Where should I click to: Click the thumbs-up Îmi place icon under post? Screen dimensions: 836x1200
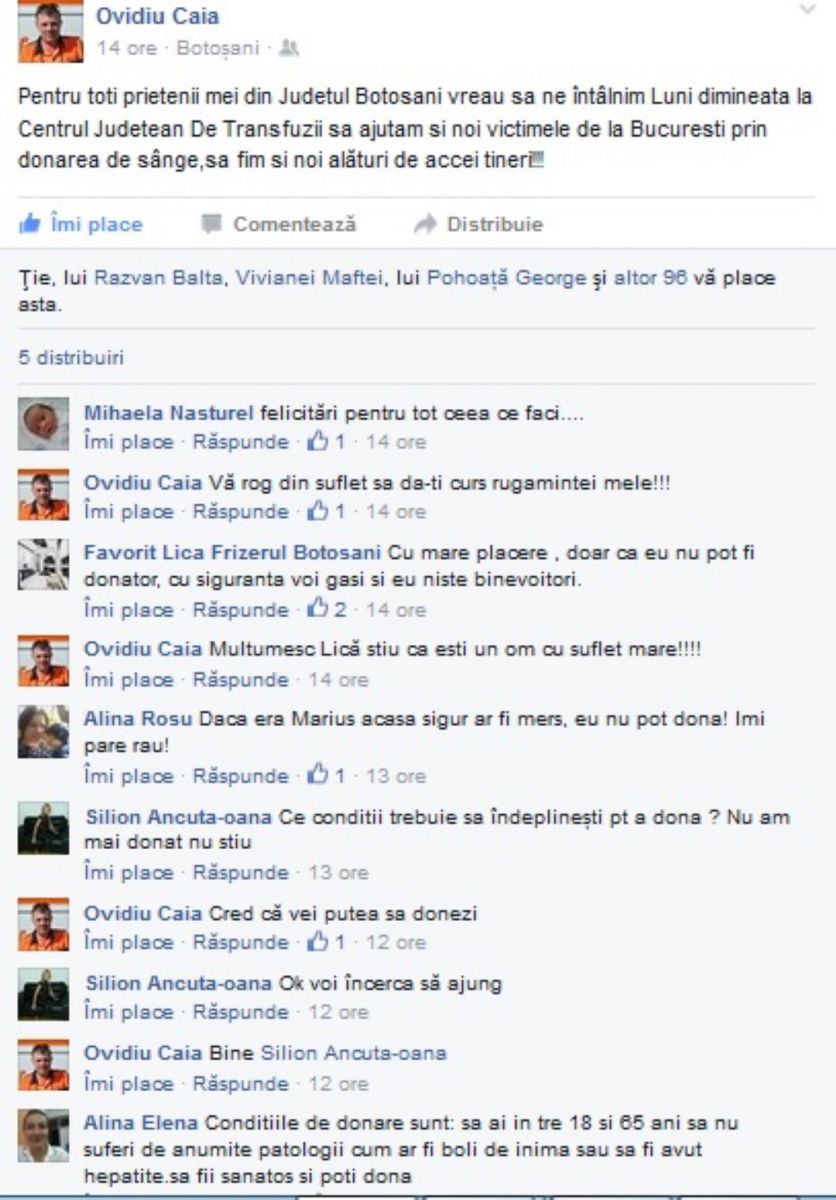[30, 223]
